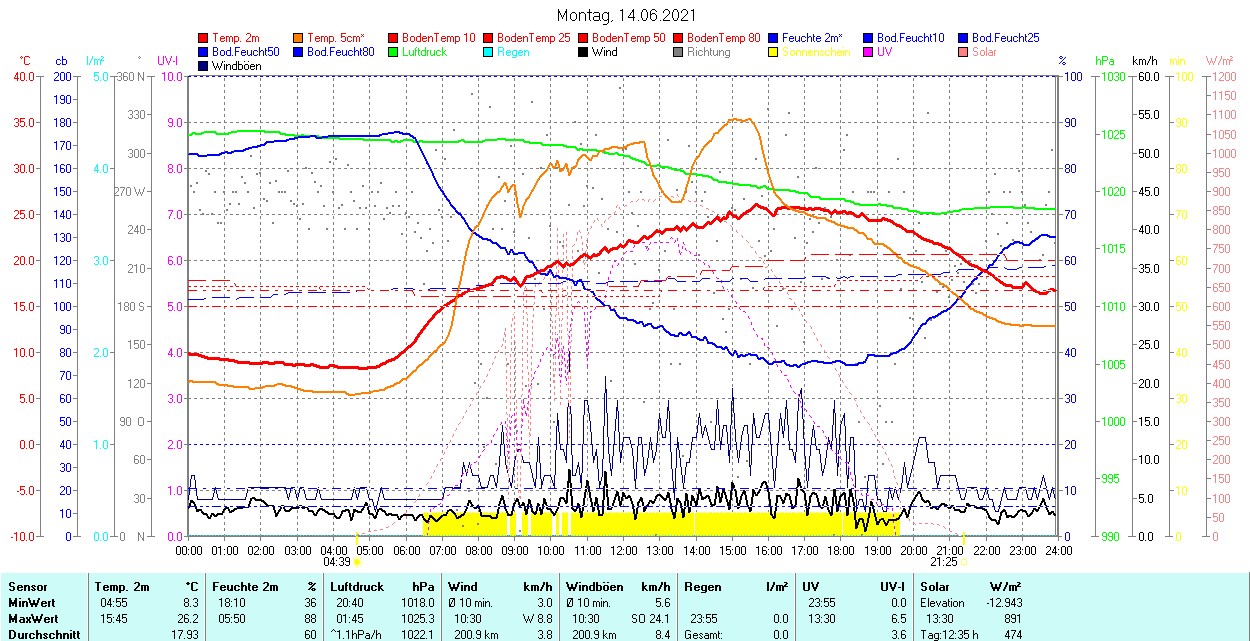Select the magenta UV legend swatch

point(867,52)
